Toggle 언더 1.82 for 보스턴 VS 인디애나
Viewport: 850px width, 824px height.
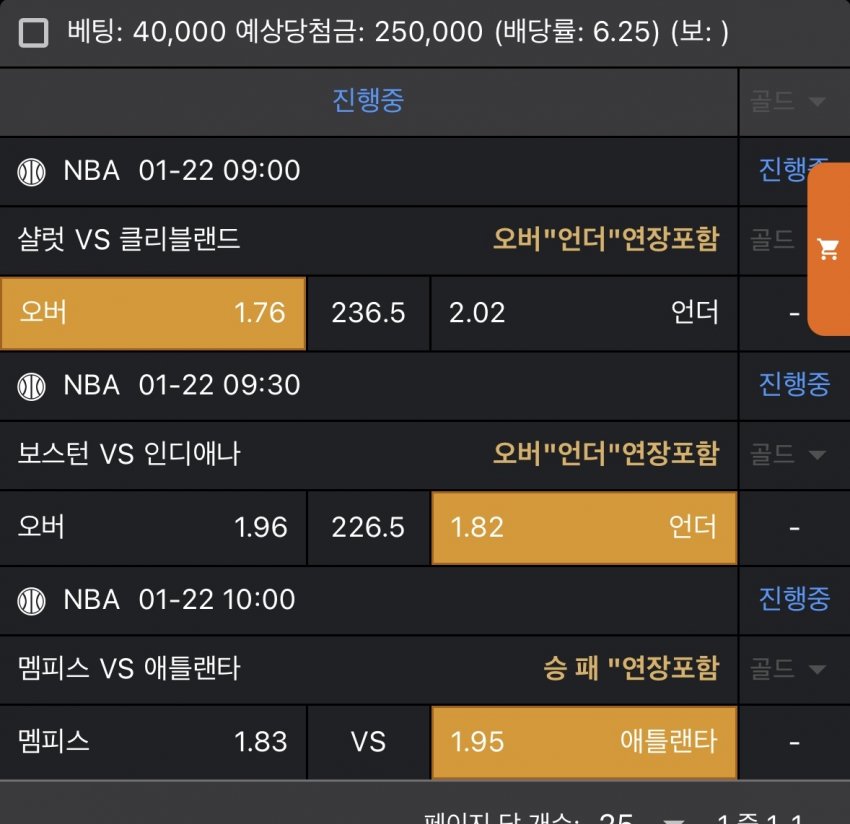point(584,527)
